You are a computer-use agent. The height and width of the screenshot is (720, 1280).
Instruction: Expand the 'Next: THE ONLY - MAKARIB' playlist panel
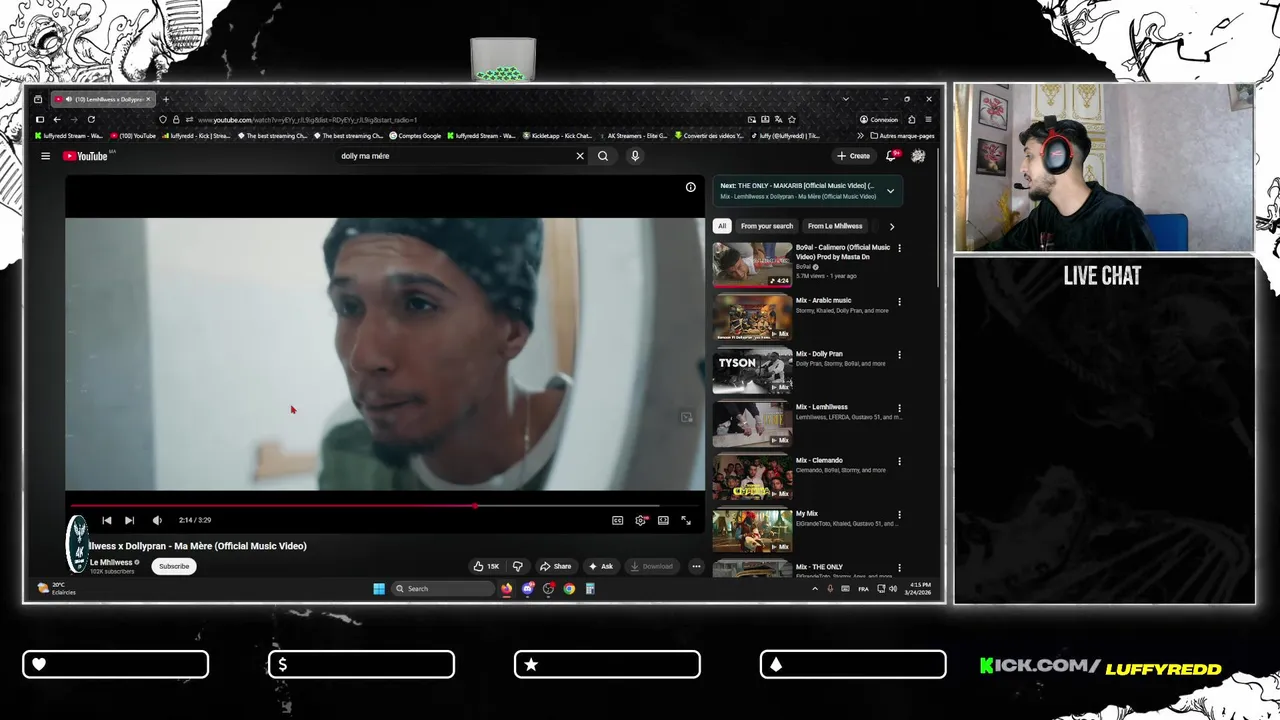pos(890,191)
